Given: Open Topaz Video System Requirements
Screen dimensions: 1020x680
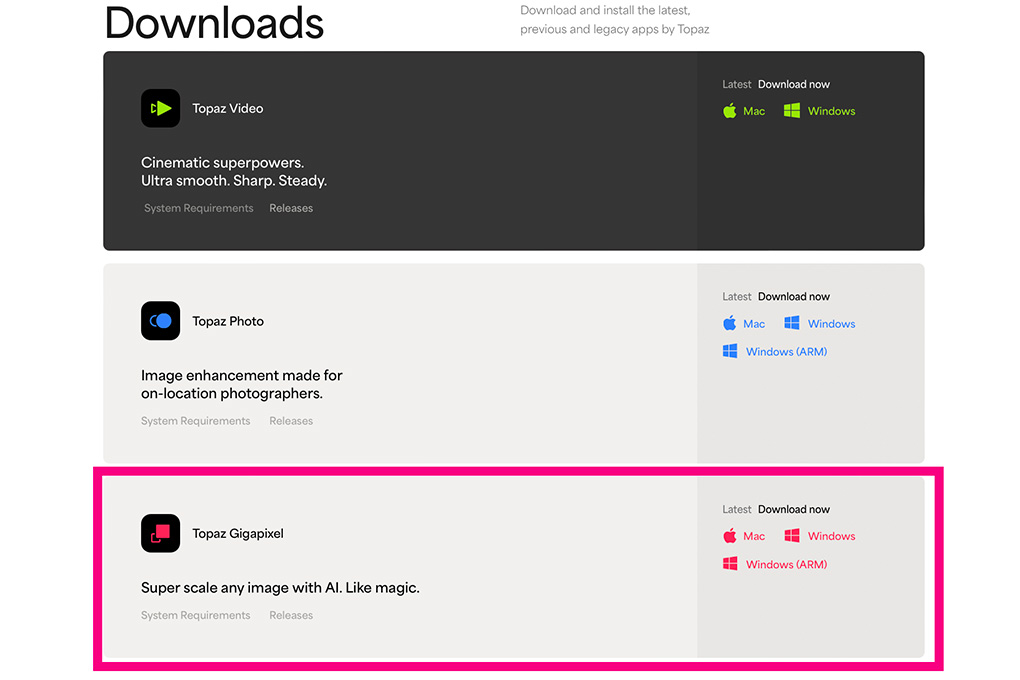Looking at the screenshot, I should tap(198, 208).
